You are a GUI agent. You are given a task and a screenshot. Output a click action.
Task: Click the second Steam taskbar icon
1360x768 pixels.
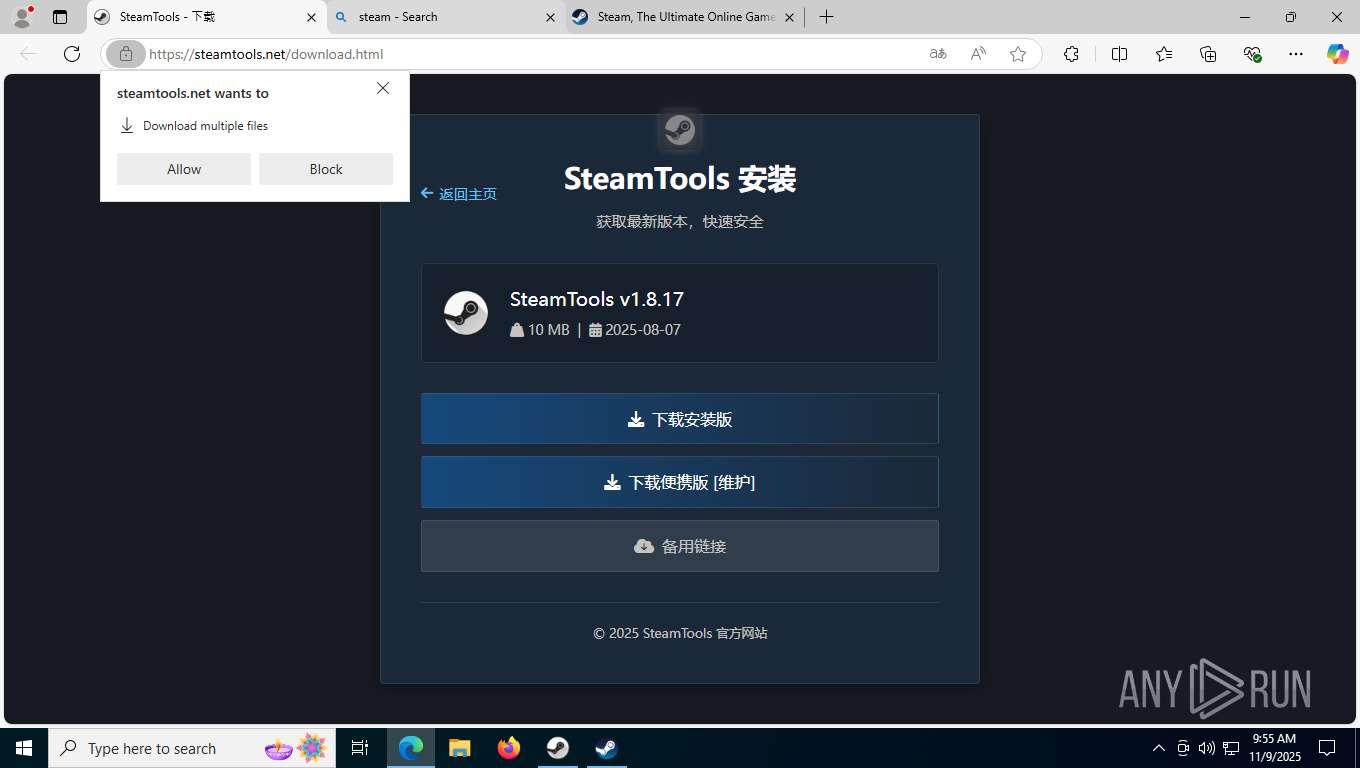click(x=606, y=748)
